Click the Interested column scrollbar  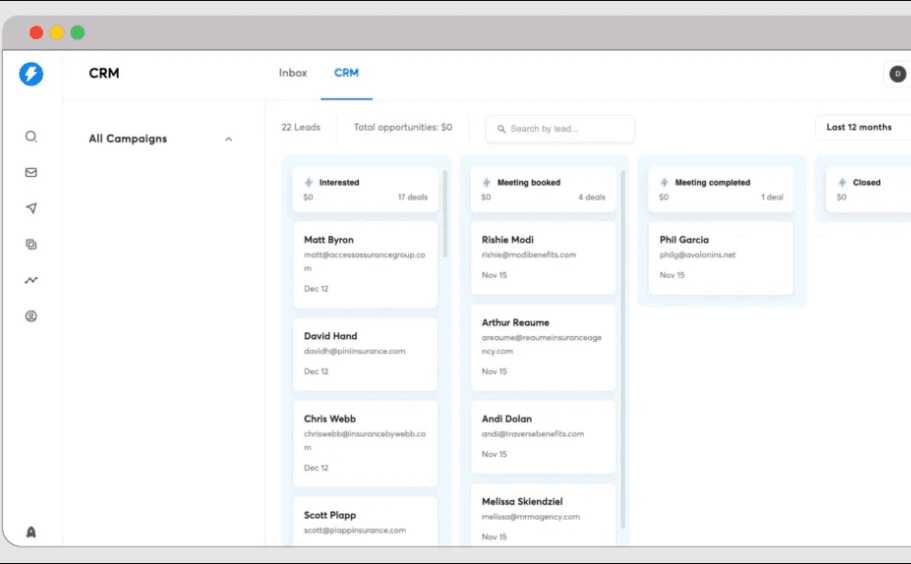pyautogui.click(x=445, y=214)
